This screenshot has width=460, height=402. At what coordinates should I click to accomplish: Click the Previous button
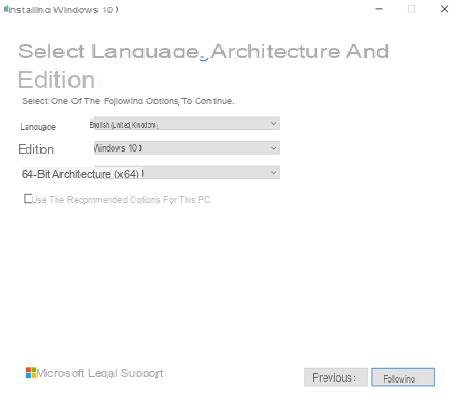click(x=336, y=377)
